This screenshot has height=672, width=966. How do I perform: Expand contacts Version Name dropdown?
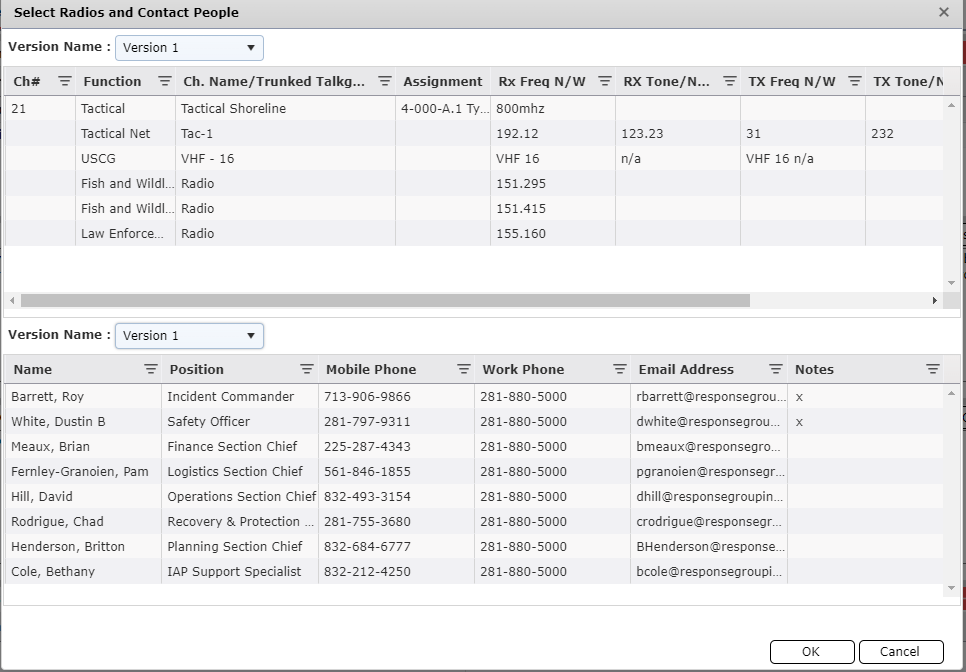[189, 336]
